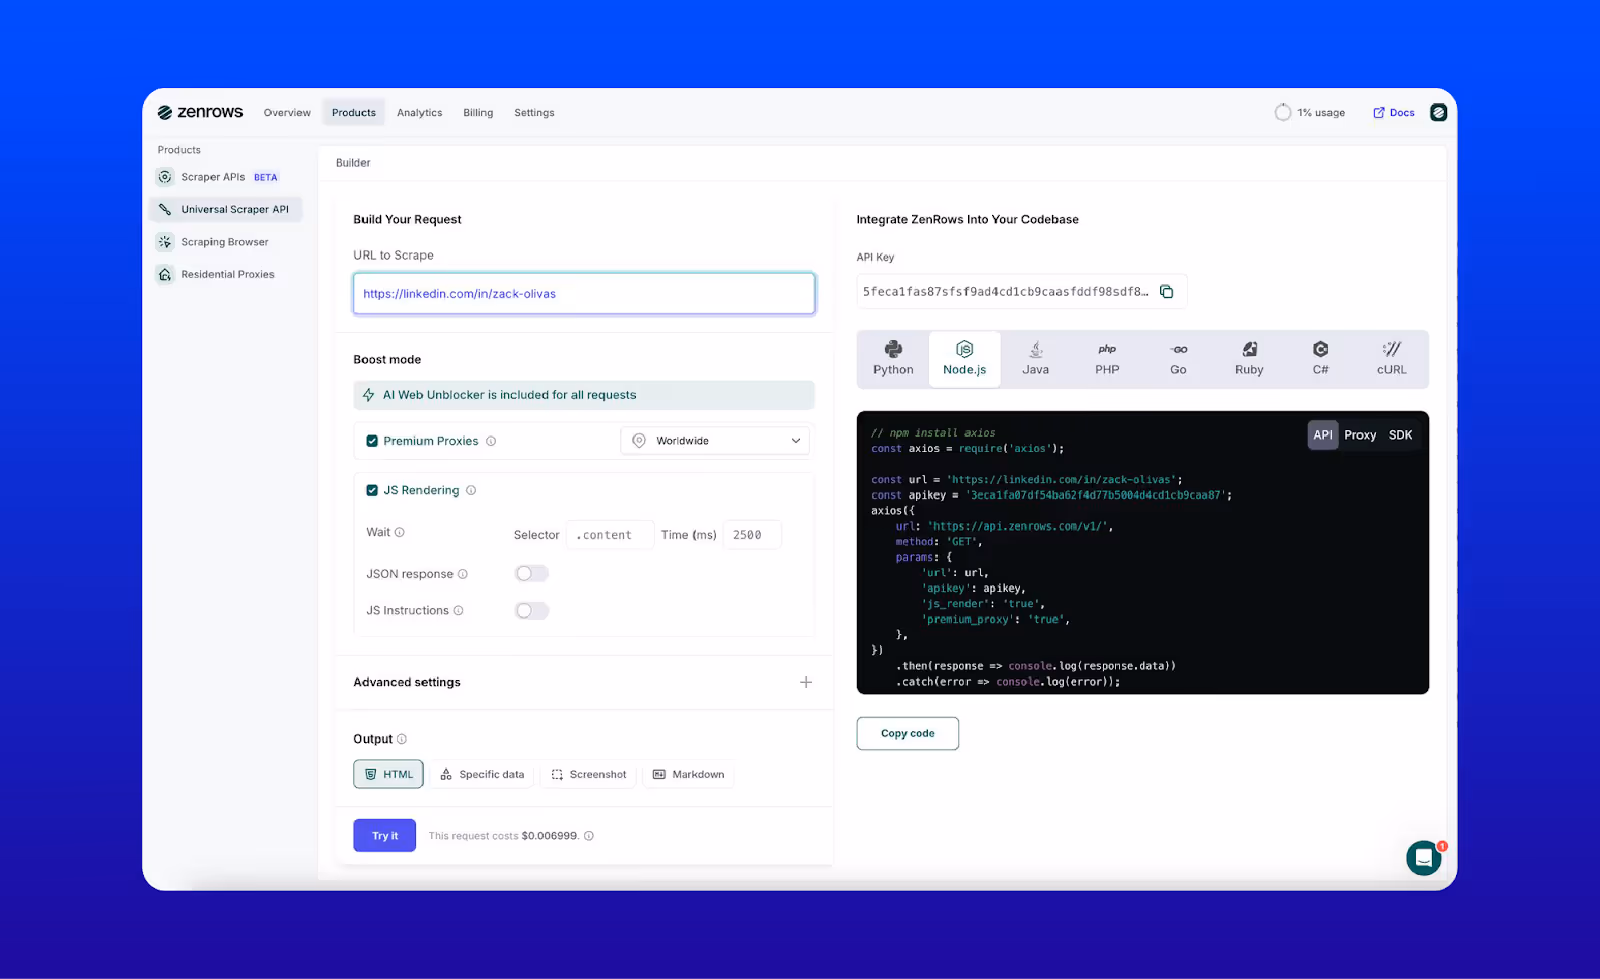Copy the API key with copy icon

pos(1167,291)
